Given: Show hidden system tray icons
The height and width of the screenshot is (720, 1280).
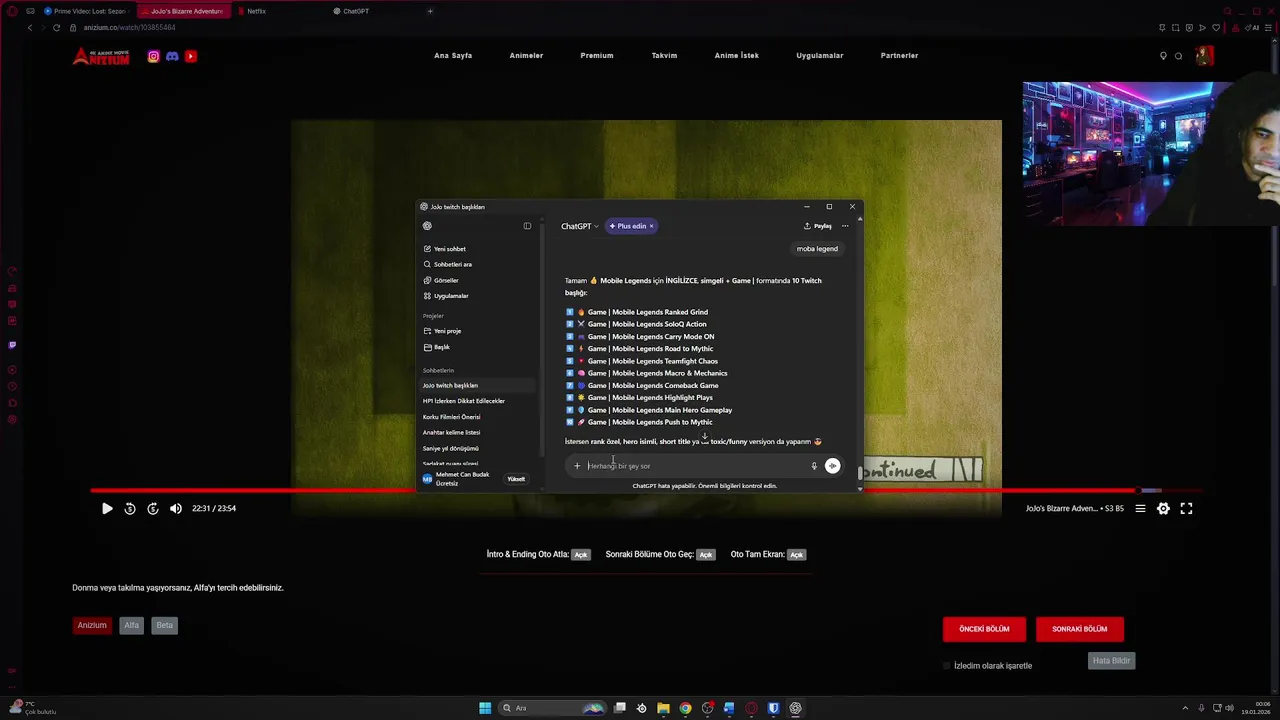Looking at the screenshot, I should click(x=1185, y=708).
